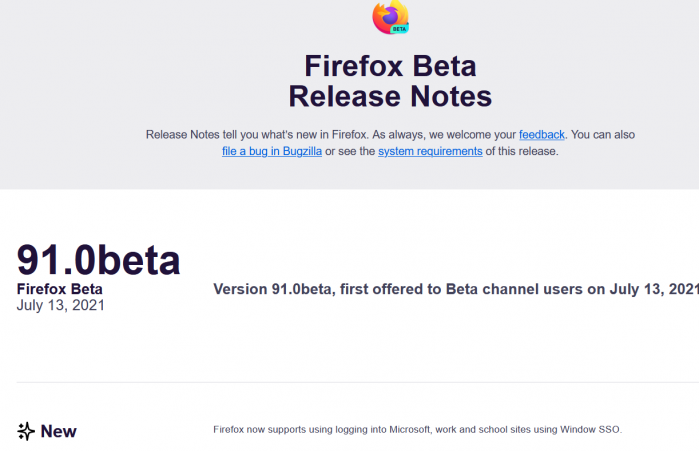Click the Release Notes title line
700x451 pixels.
coord(391,96)
